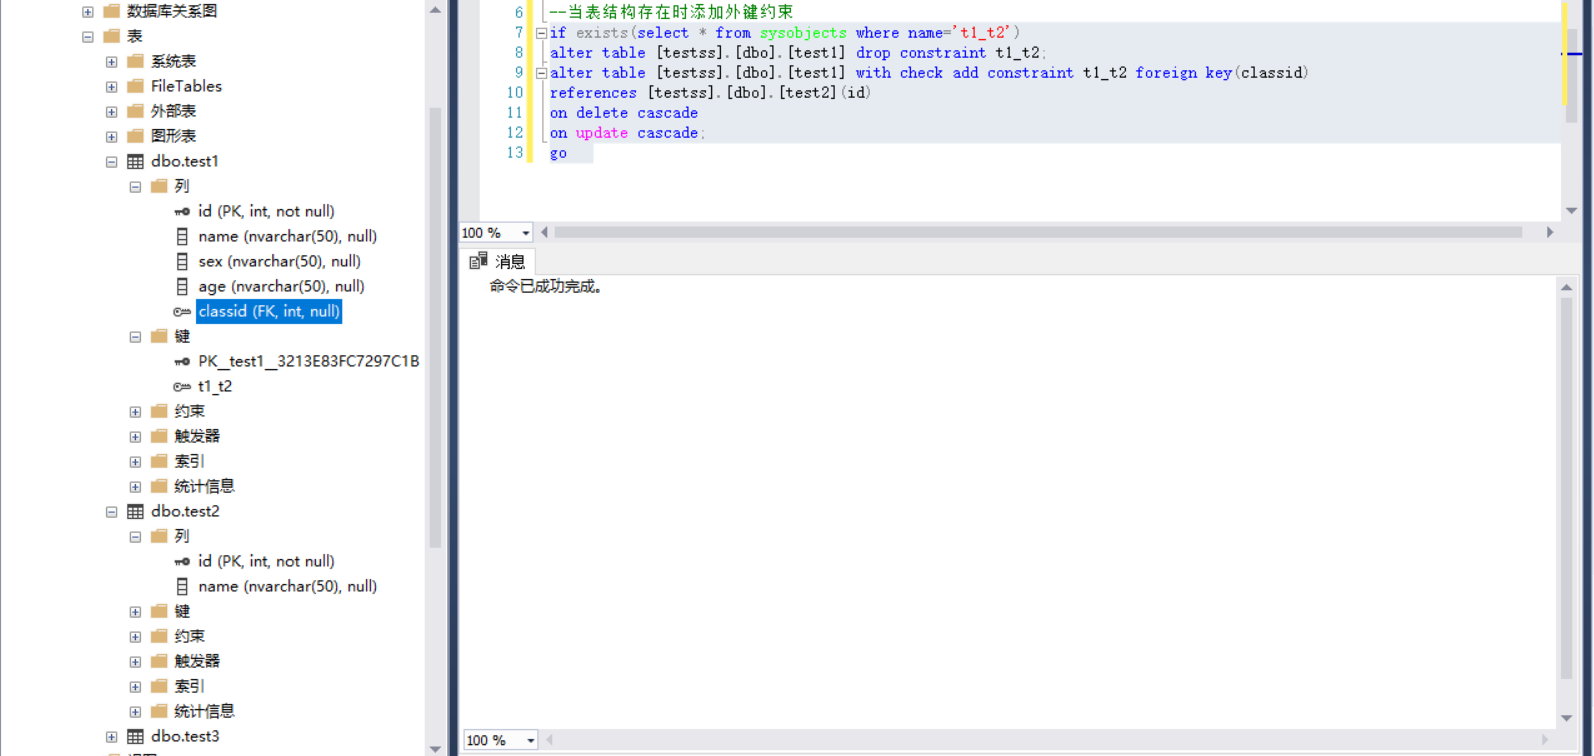
Task: Click the folder icon beside 数据库关系图
Action: tap(112, 11)
